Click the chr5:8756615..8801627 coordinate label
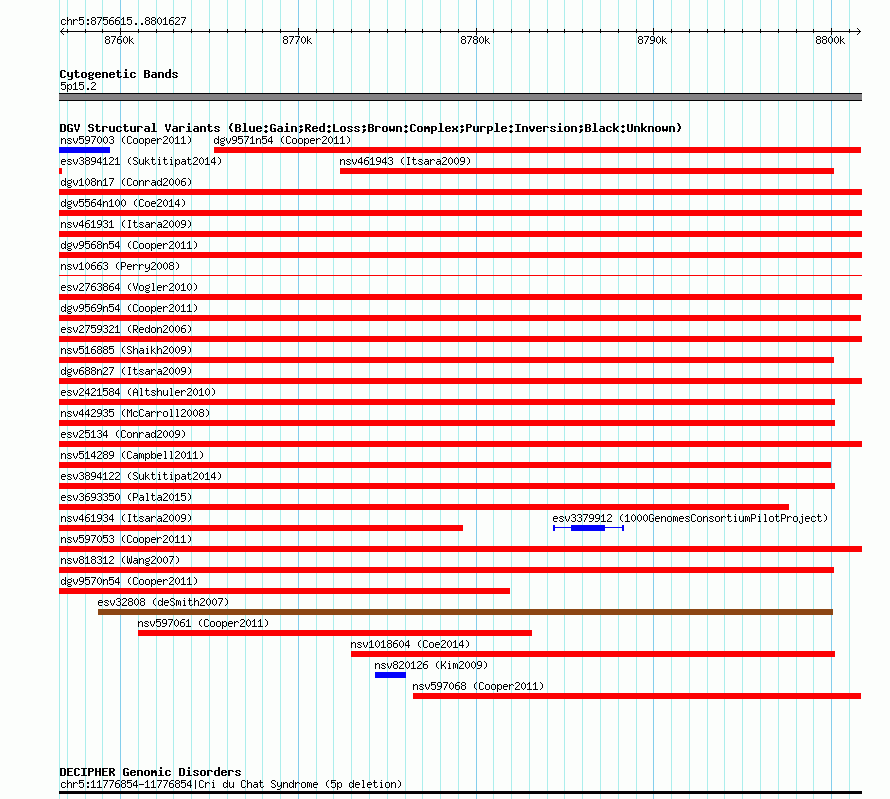890x799 pixels. click(123, 21)
